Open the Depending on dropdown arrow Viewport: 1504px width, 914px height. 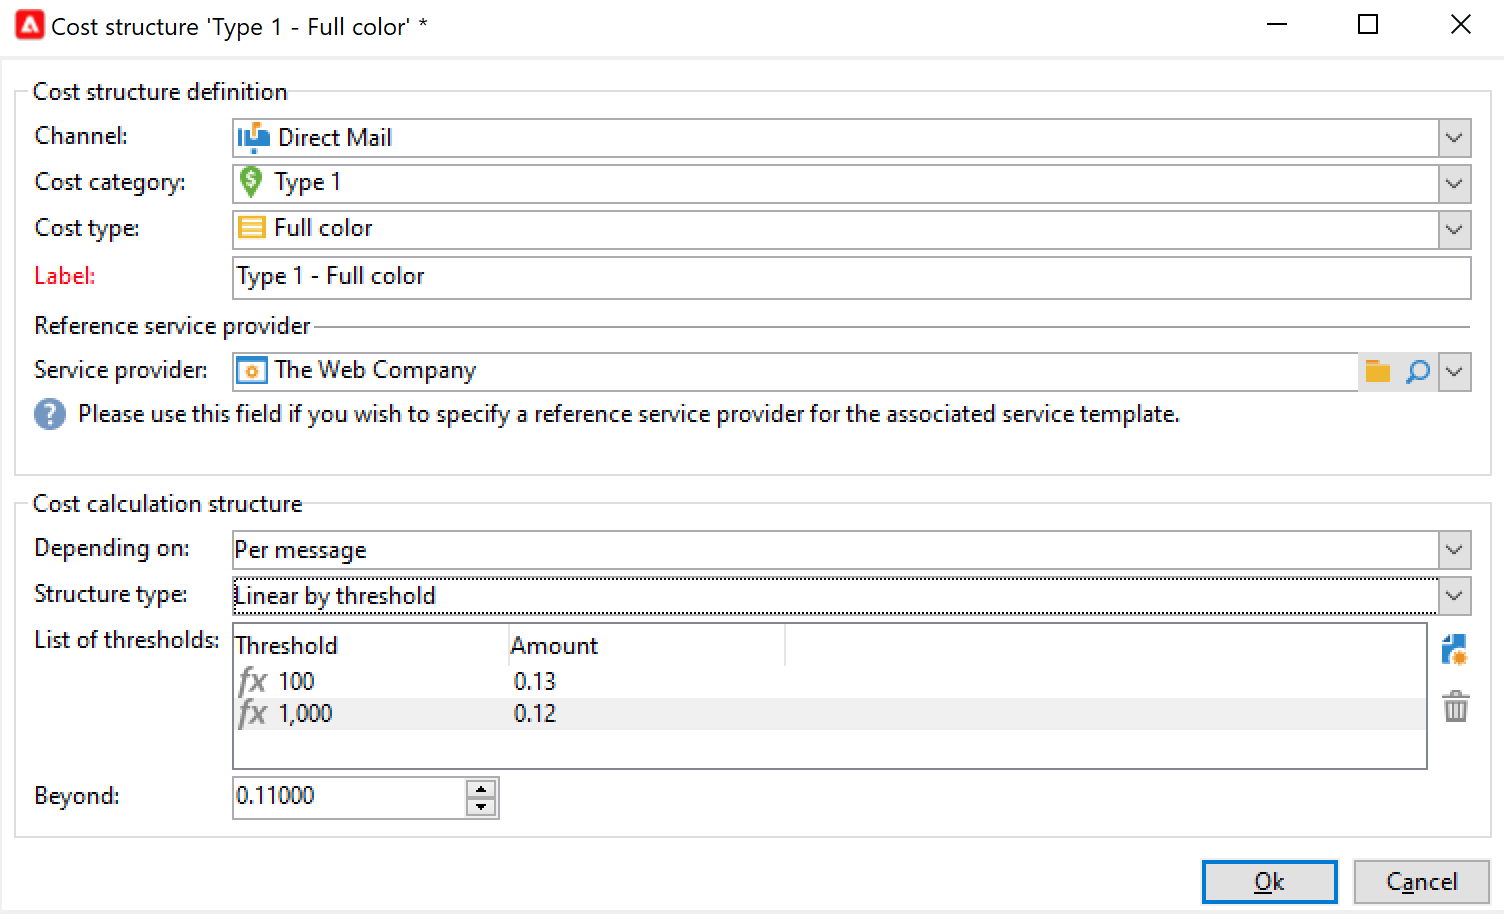click(x=1454, y=550)
